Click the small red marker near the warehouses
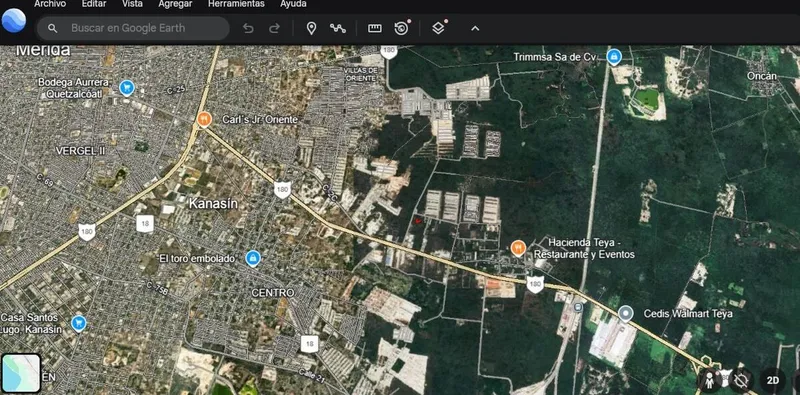 click(418, 221)
